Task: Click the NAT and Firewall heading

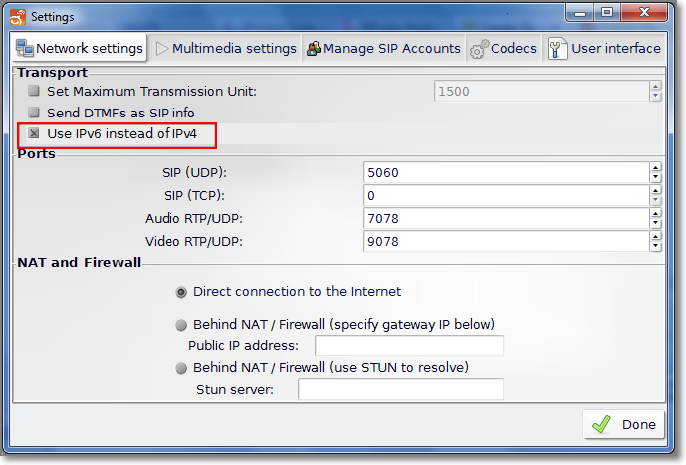Action: tap(79, 262)
